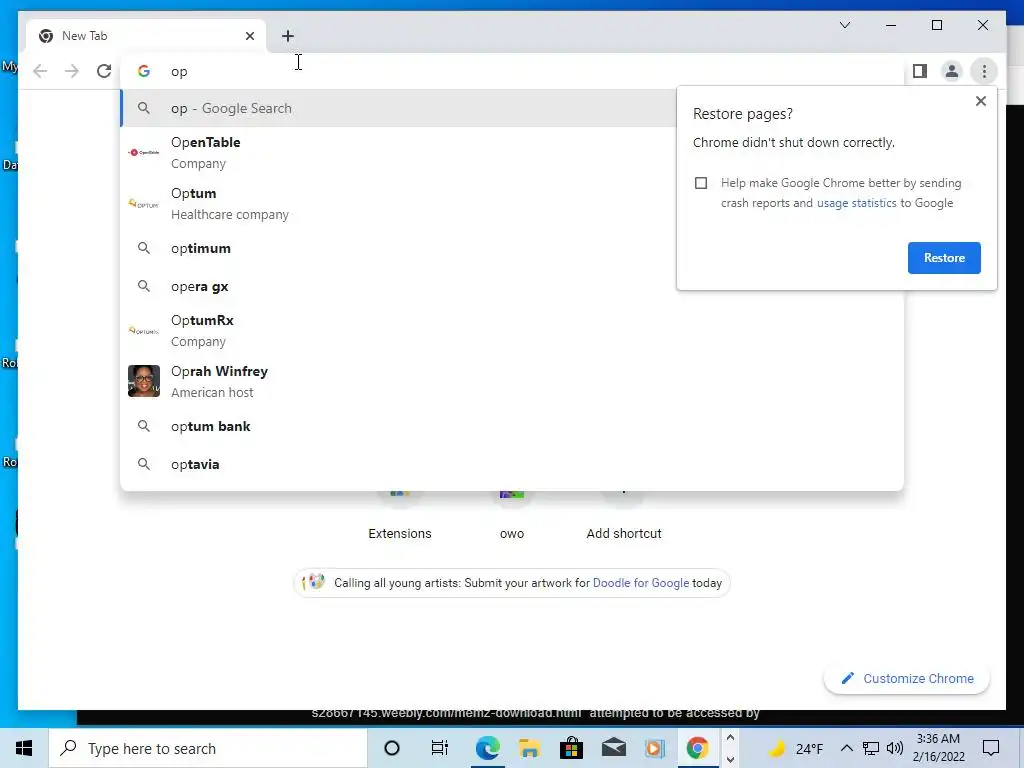Click the magnifier icon beside 'opera gx'
The width and height of the screenshot is (1024, 768).
click(x=144, y=286)
